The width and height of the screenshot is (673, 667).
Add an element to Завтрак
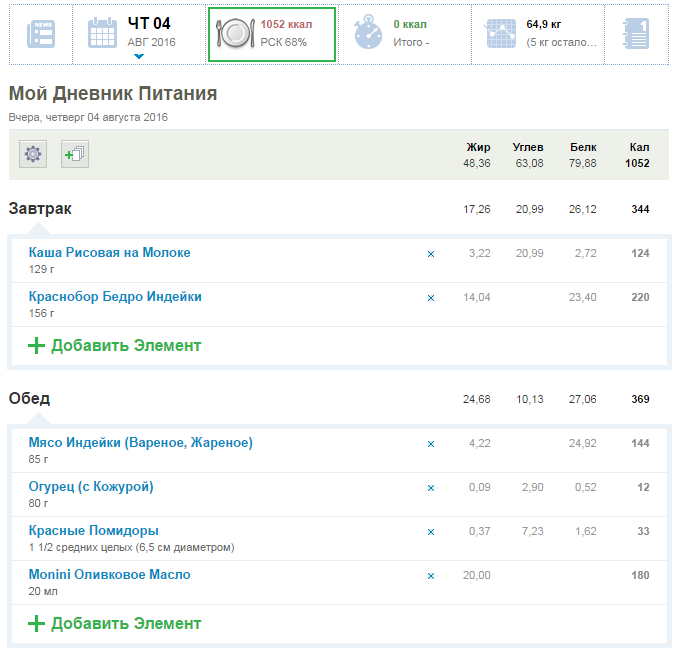tap(114, 346)
